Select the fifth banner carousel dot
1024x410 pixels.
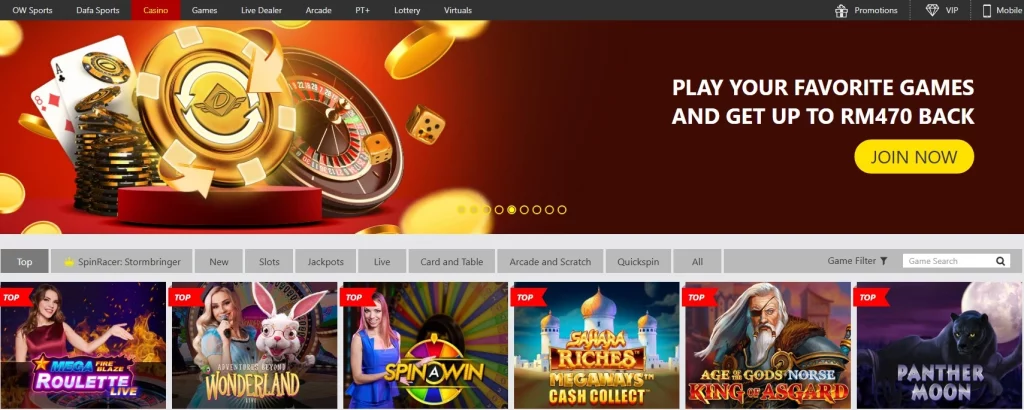(511, 210)
